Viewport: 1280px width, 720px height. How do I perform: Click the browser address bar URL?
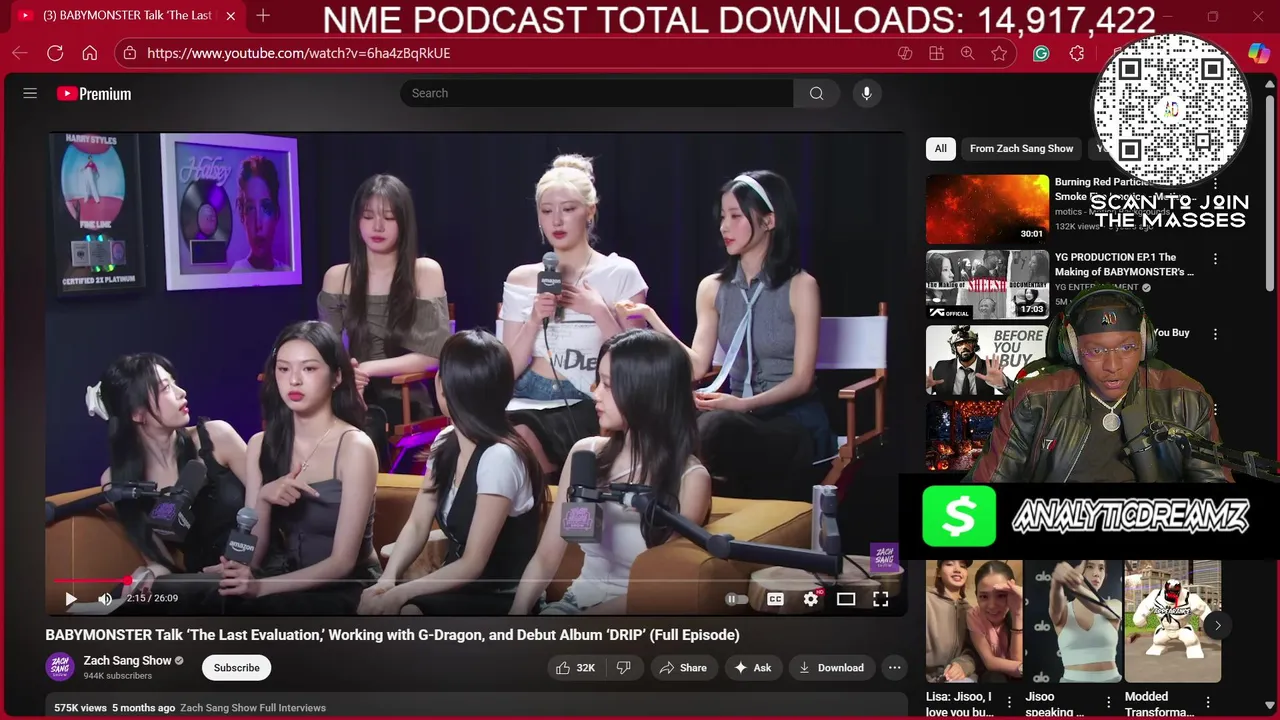point(299,53)
